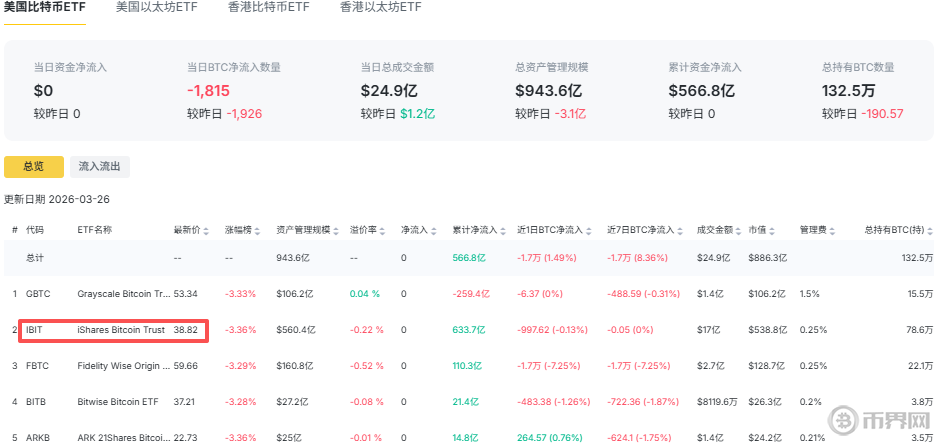941x448 pixels.
Task: Open 香港比特币ETF tab
Action: click(x=269, y=7)
